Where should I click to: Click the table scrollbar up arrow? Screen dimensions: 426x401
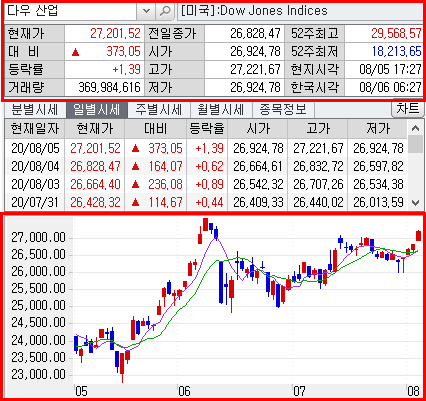click(x=415, y=128)
